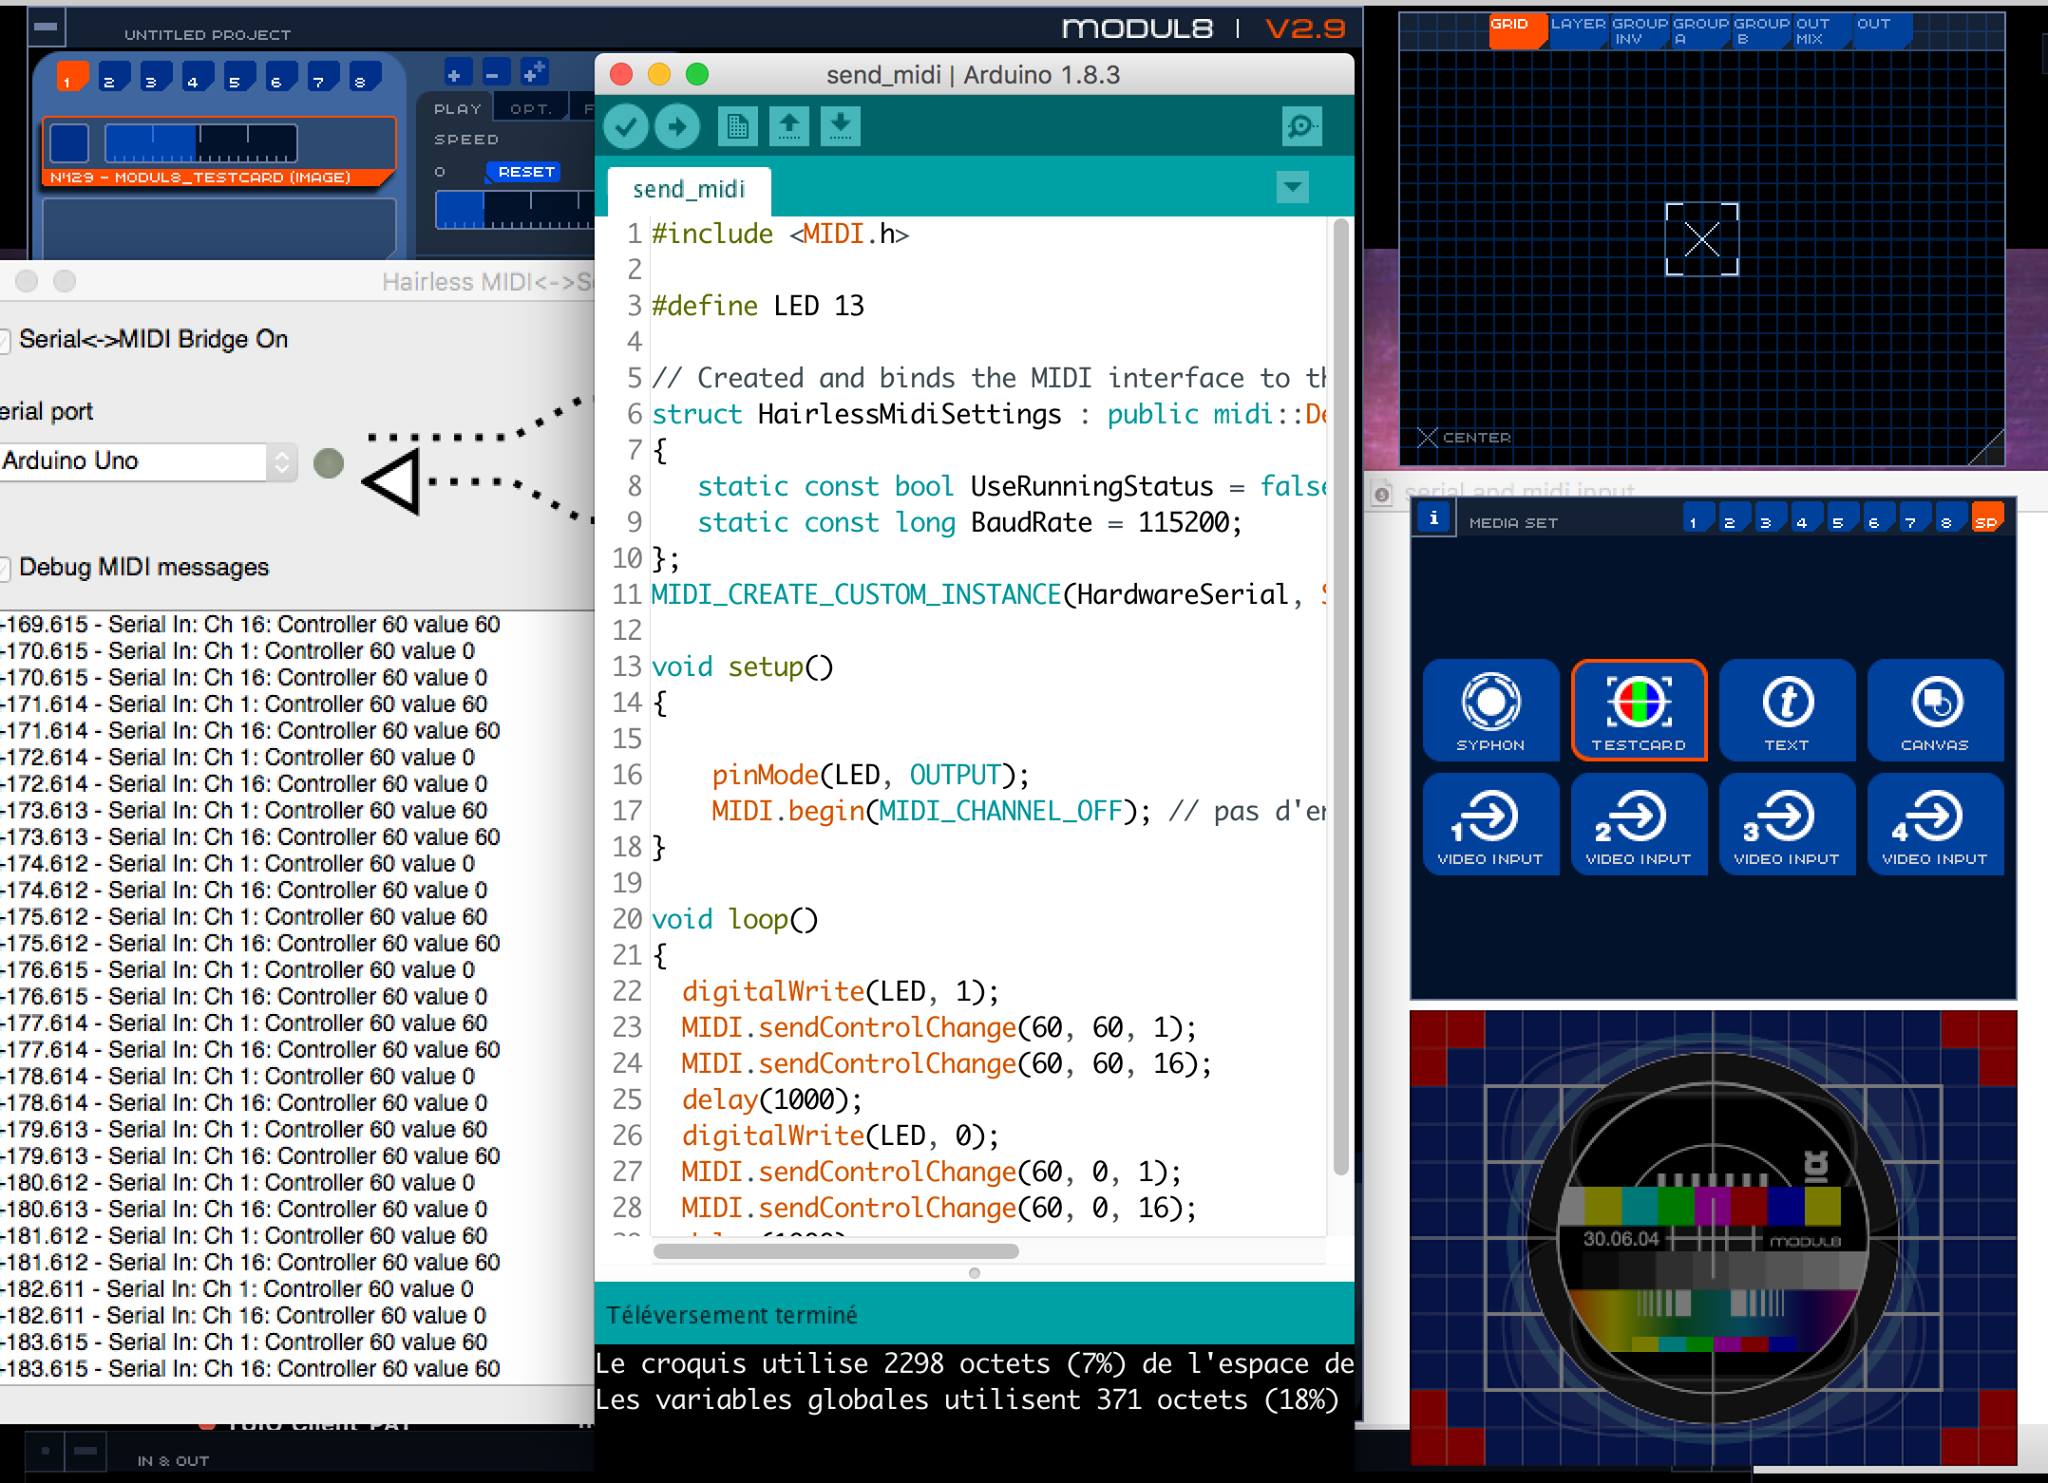Select media set 4 tab
This screenshot has width=2048, height=1483.
click(1805, 519)
